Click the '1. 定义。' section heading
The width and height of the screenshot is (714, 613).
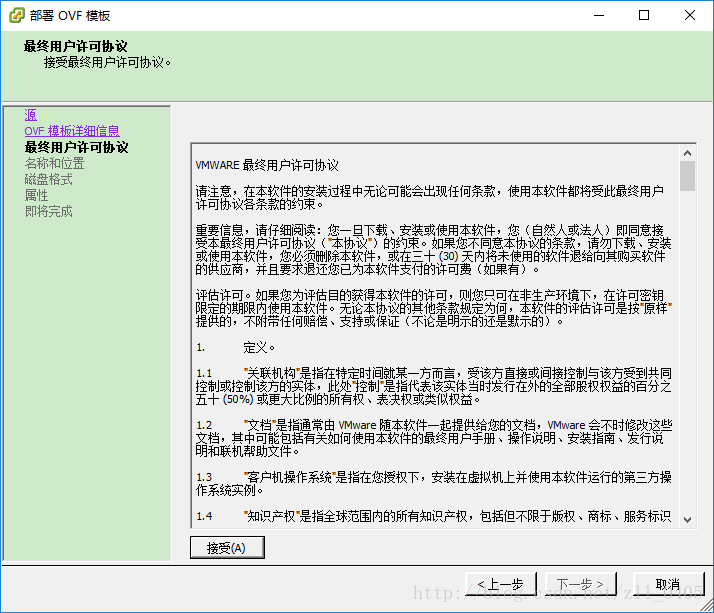(x=235, y=348)
